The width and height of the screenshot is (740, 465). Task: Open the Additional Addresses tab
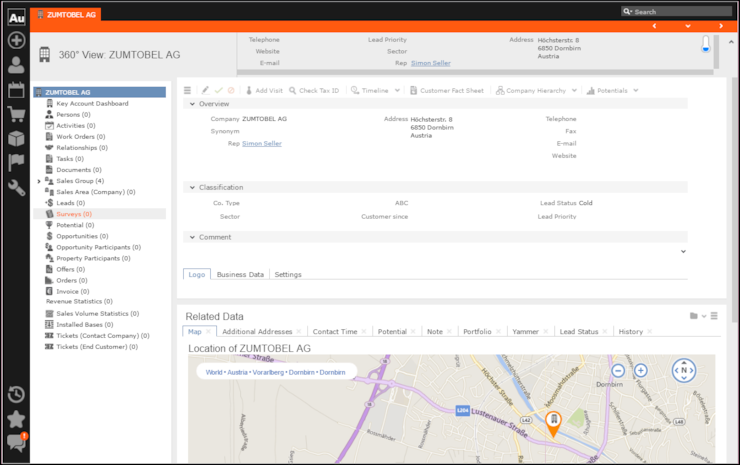[257, 331]
